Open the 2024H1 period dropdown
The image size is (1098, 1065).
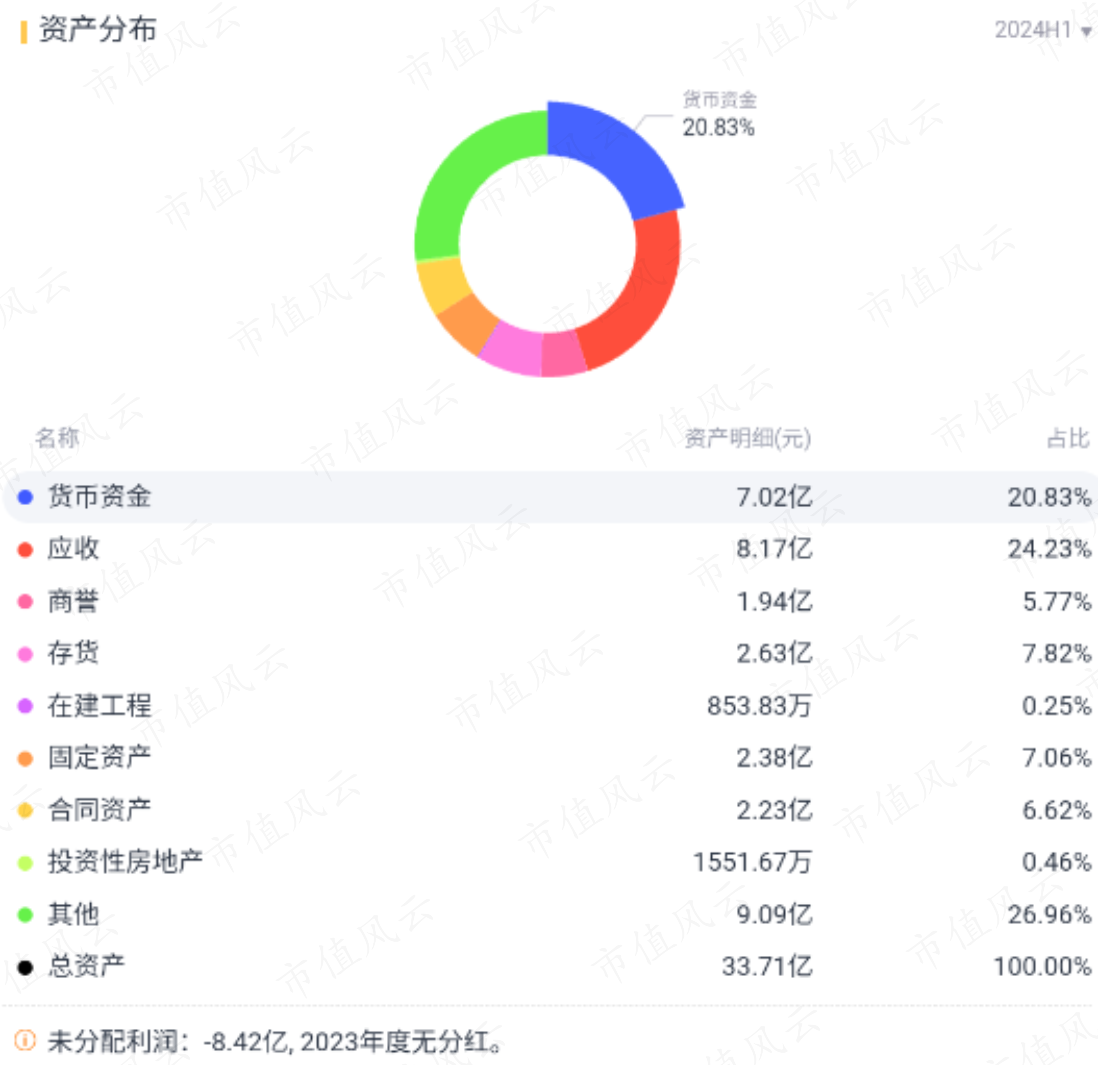click(1043, 30)
